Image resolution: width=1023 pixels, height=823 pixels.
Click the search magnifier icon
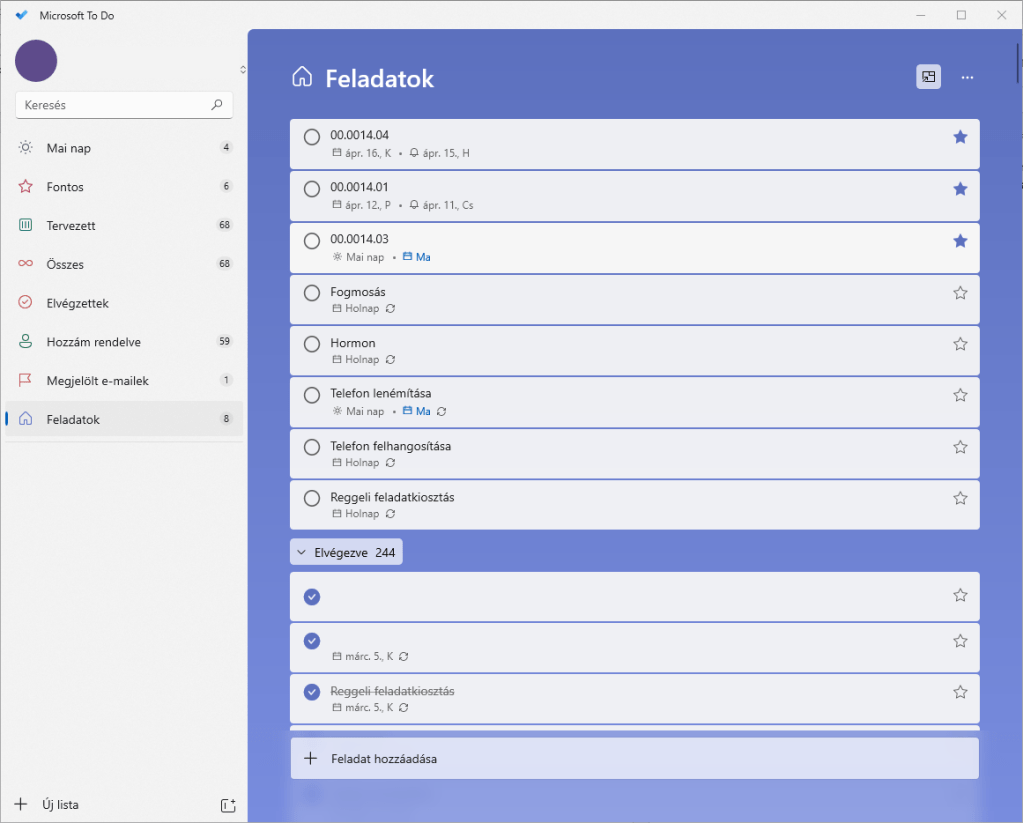point(217,105)
